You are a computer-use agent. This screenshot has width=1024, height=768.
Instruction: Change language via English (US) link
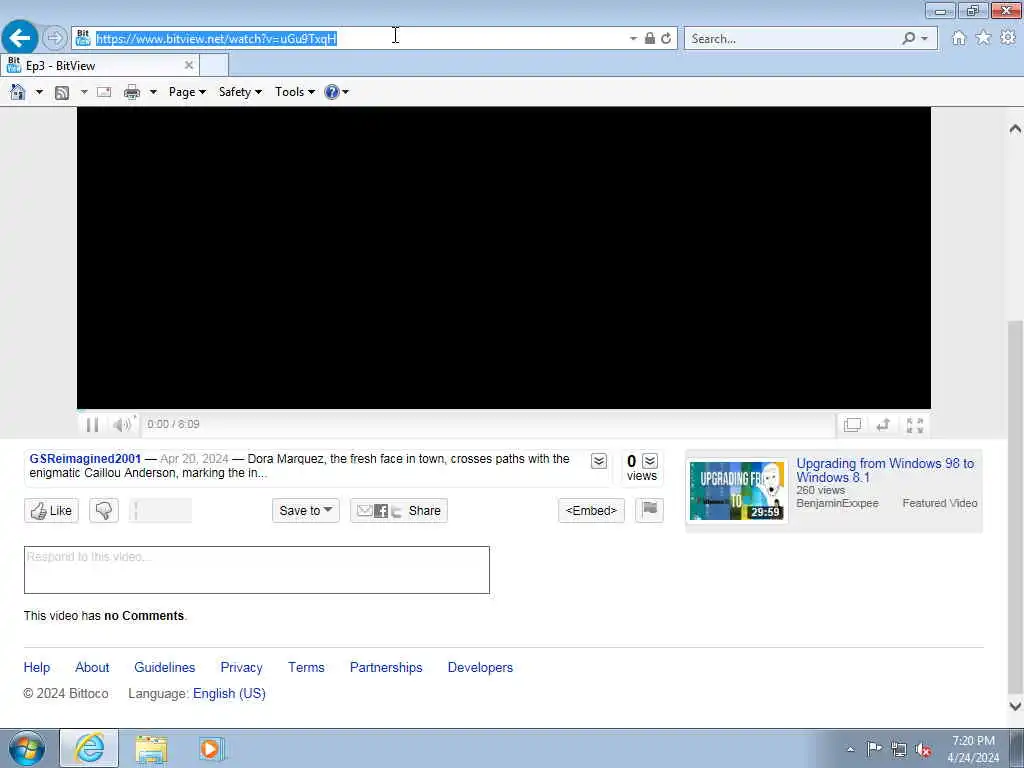point(229,694)
